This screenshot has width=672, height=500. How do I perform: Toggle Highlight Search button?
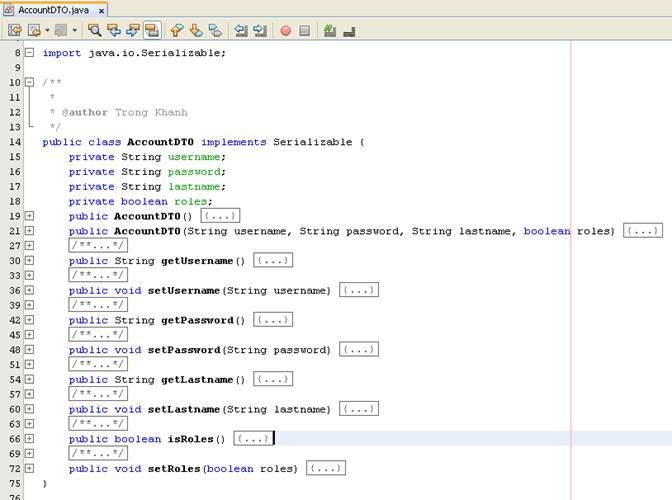pos(152,30)
